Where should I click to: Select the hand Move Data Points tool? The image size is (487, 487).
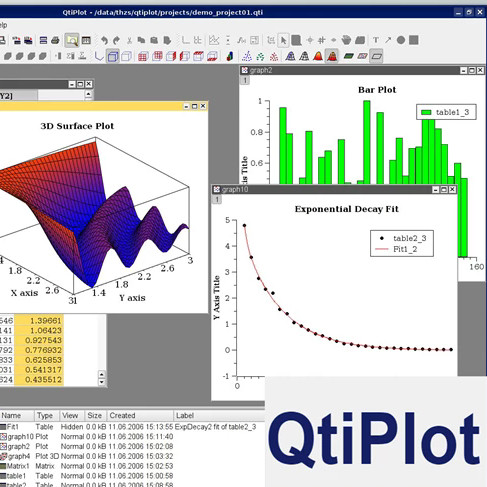pos(347,40)
